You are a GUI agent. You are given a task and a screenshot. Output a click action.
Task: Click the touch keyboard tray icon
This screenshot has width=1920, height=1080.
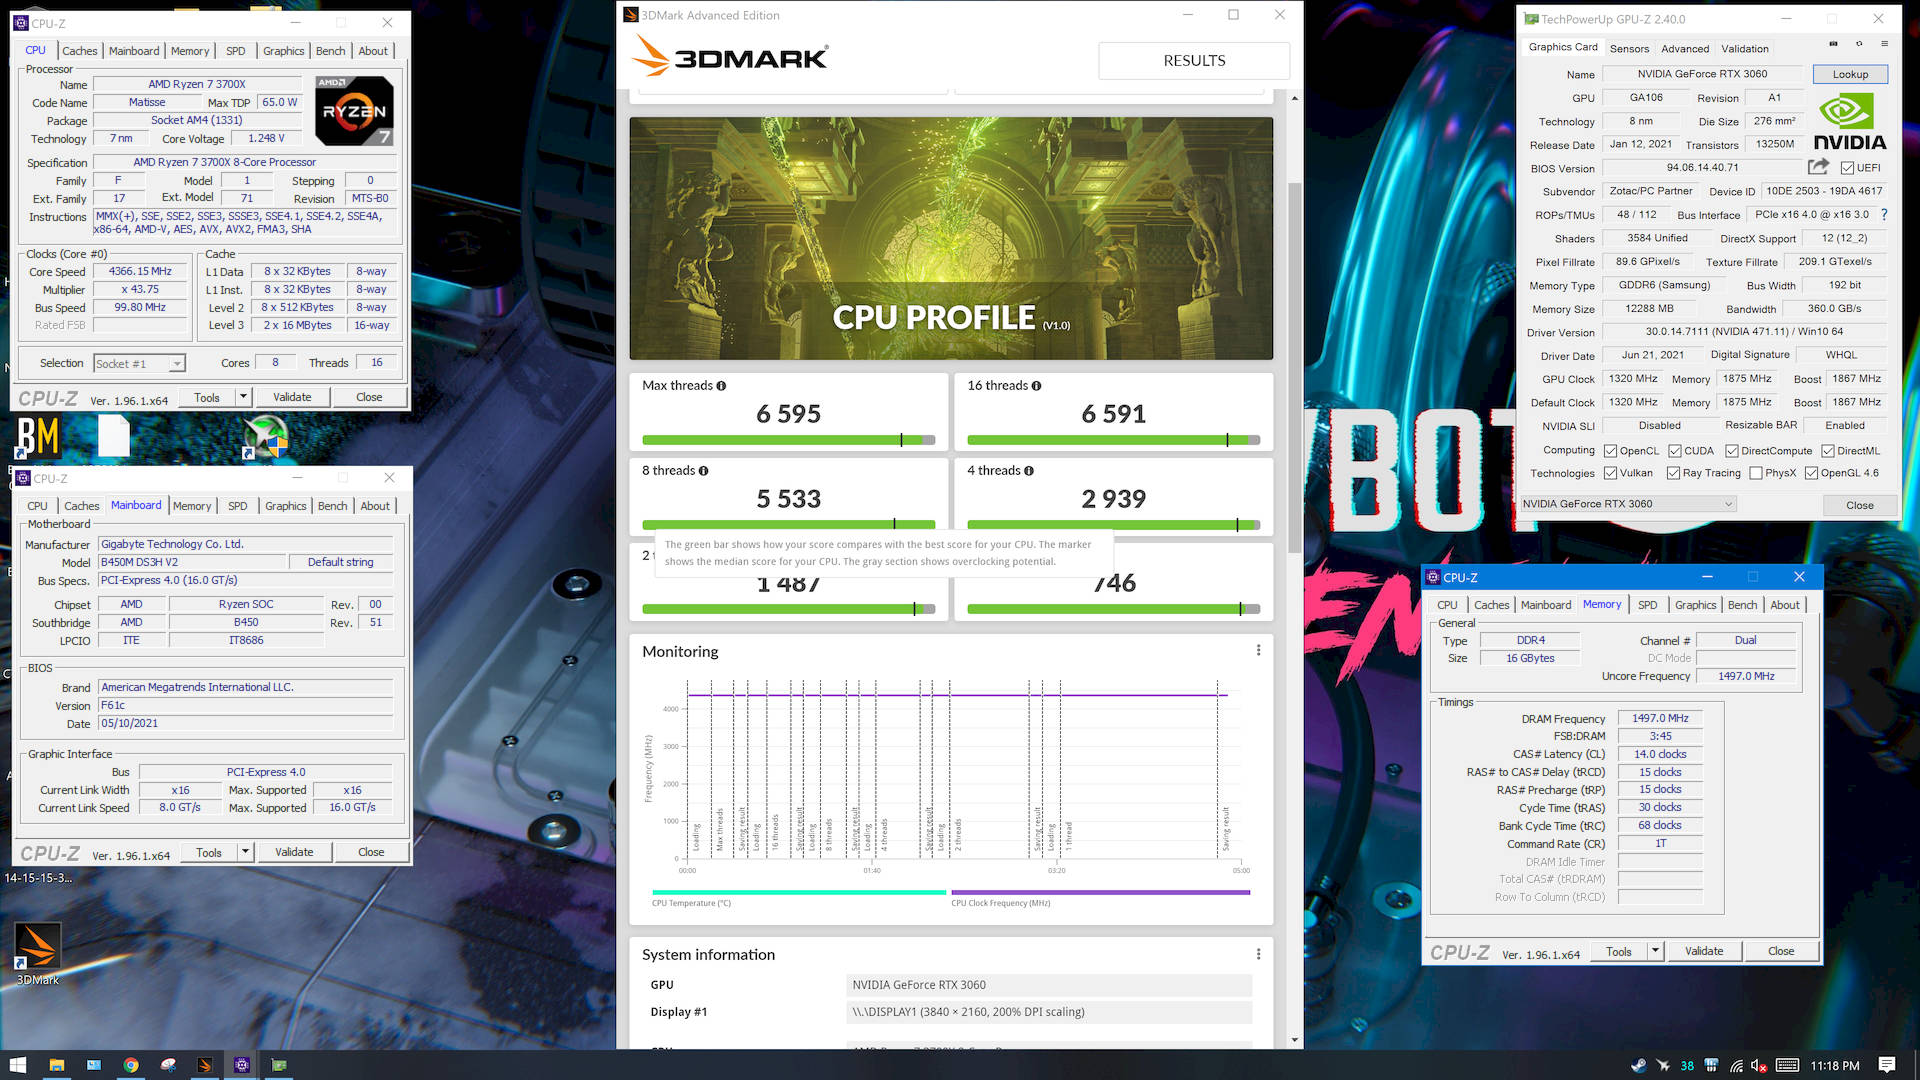1788,1066
